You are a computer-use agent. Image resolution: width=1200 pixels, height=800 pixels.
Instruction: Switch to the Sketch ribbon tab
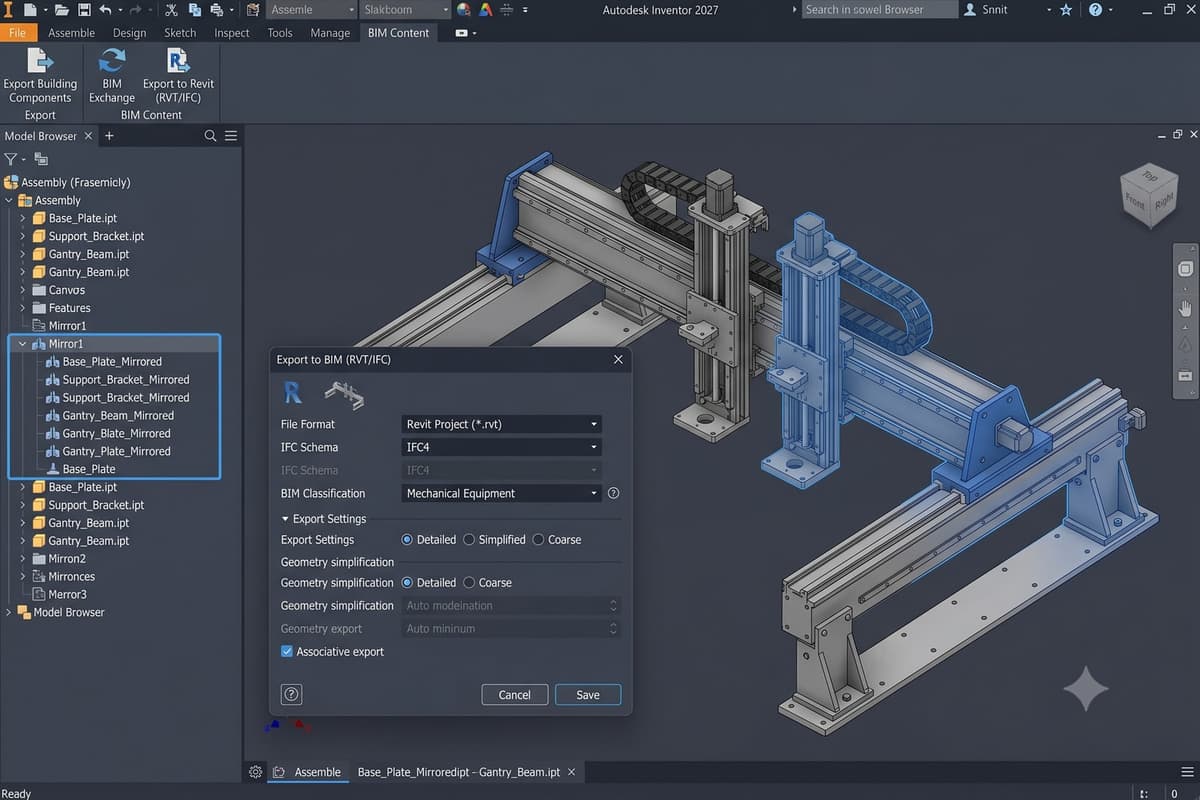180,32
